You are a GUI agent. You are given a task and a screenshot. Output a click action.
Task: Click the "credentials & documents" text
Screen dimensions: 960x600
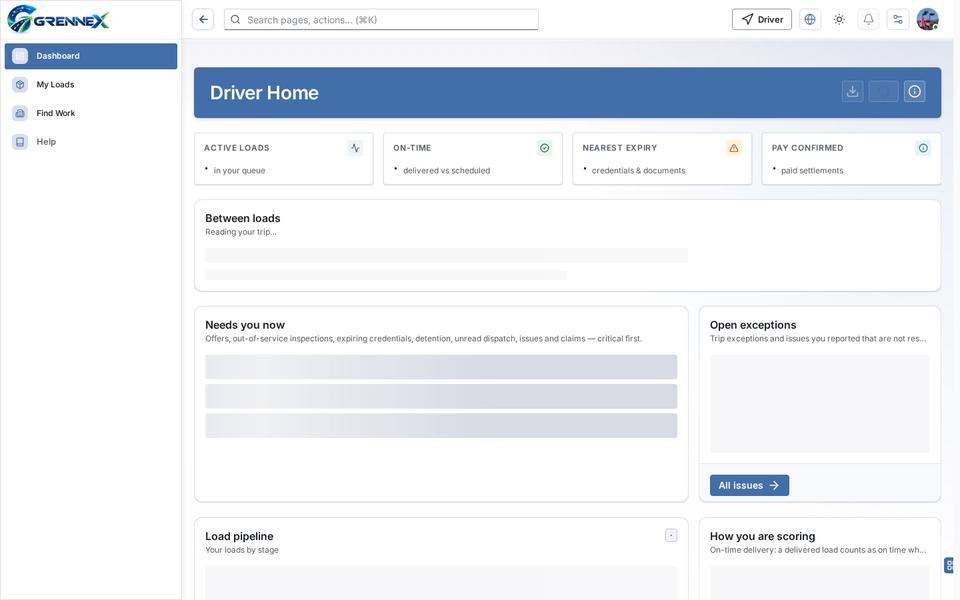(639, 171)
